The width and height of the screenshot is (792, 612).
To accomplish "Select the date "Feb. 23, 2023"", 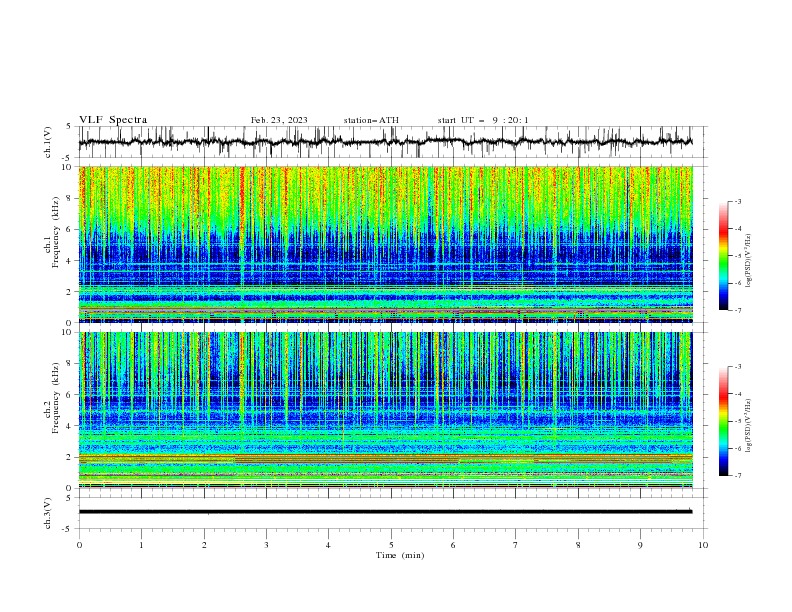I will [x=279, y=120].
